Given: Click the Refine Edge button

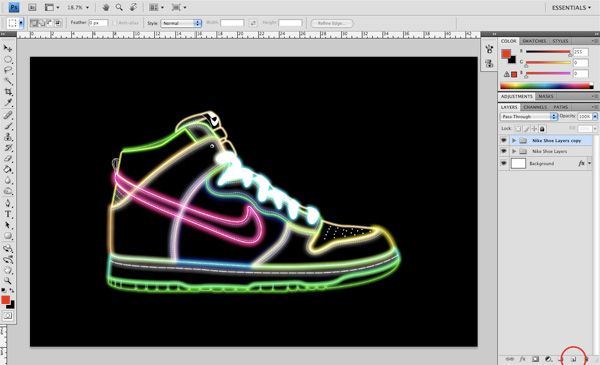Looking at the screenshot, I should 332,23.
